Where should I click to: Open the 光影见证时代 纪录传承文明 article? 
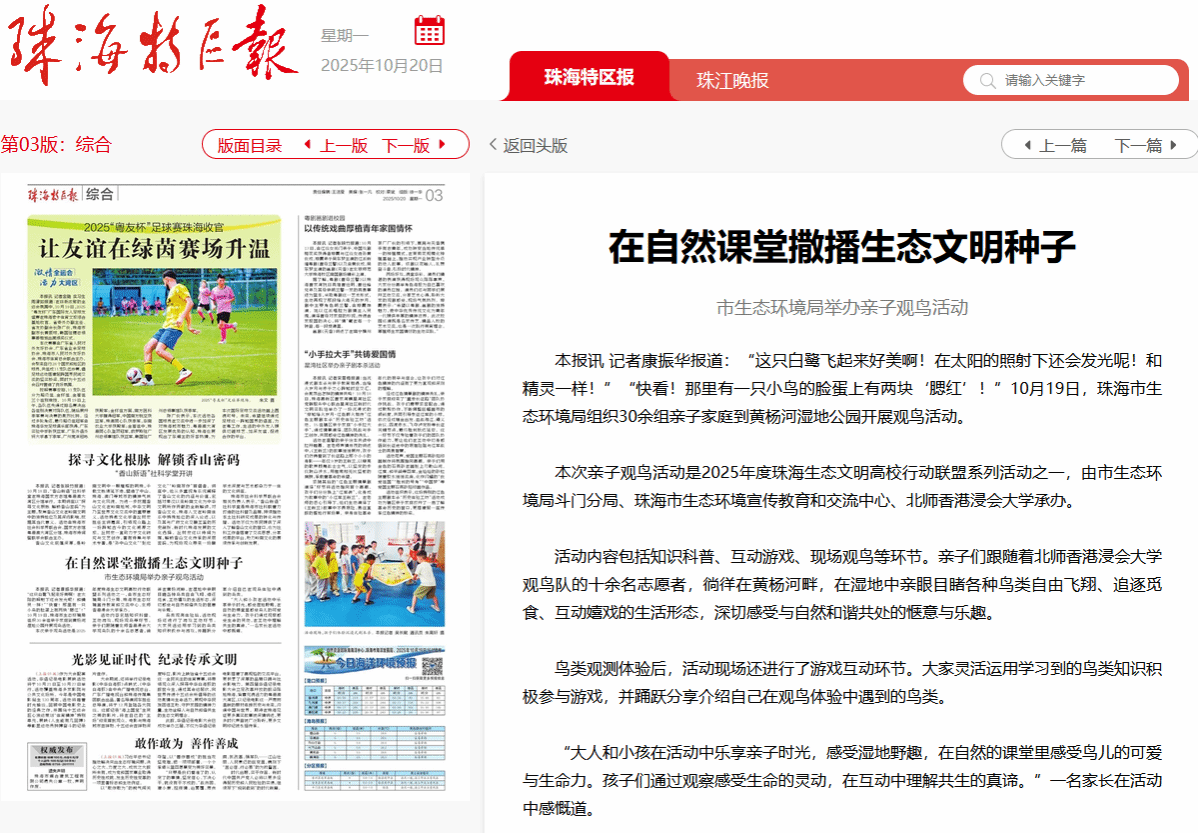(153, 660)
